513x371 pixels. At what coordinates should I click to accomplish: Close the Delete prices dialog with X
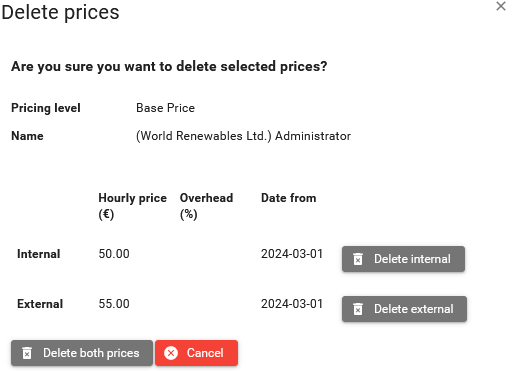point(501,6)
